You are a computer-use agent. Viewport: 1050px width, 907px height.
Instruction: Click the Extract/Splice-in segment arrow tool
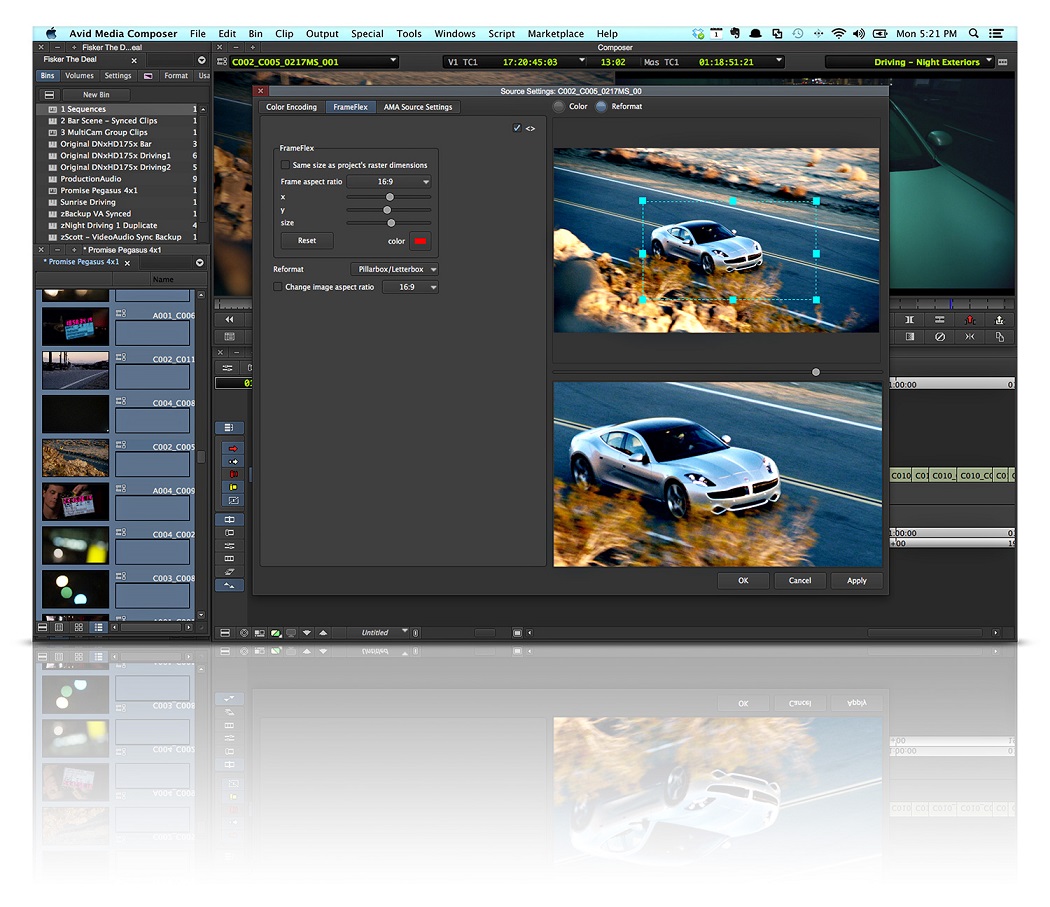click(233, 461)
